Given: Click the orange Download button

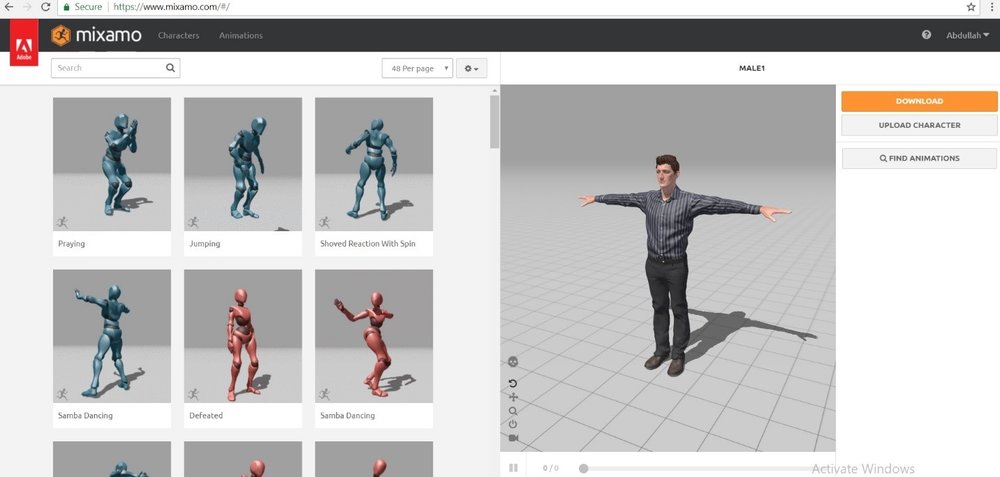Looking at the screenshot, I should coord(919,101).
